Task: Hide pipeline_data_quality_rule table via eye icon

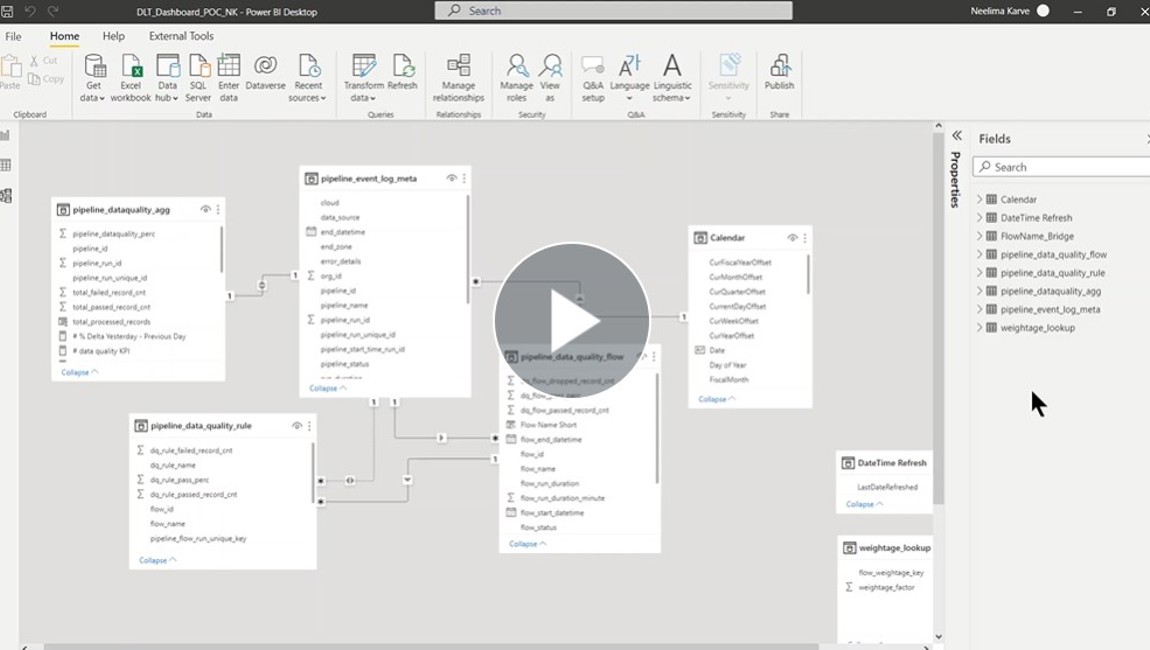Action: pyautogui.click(x=297, y=426)
